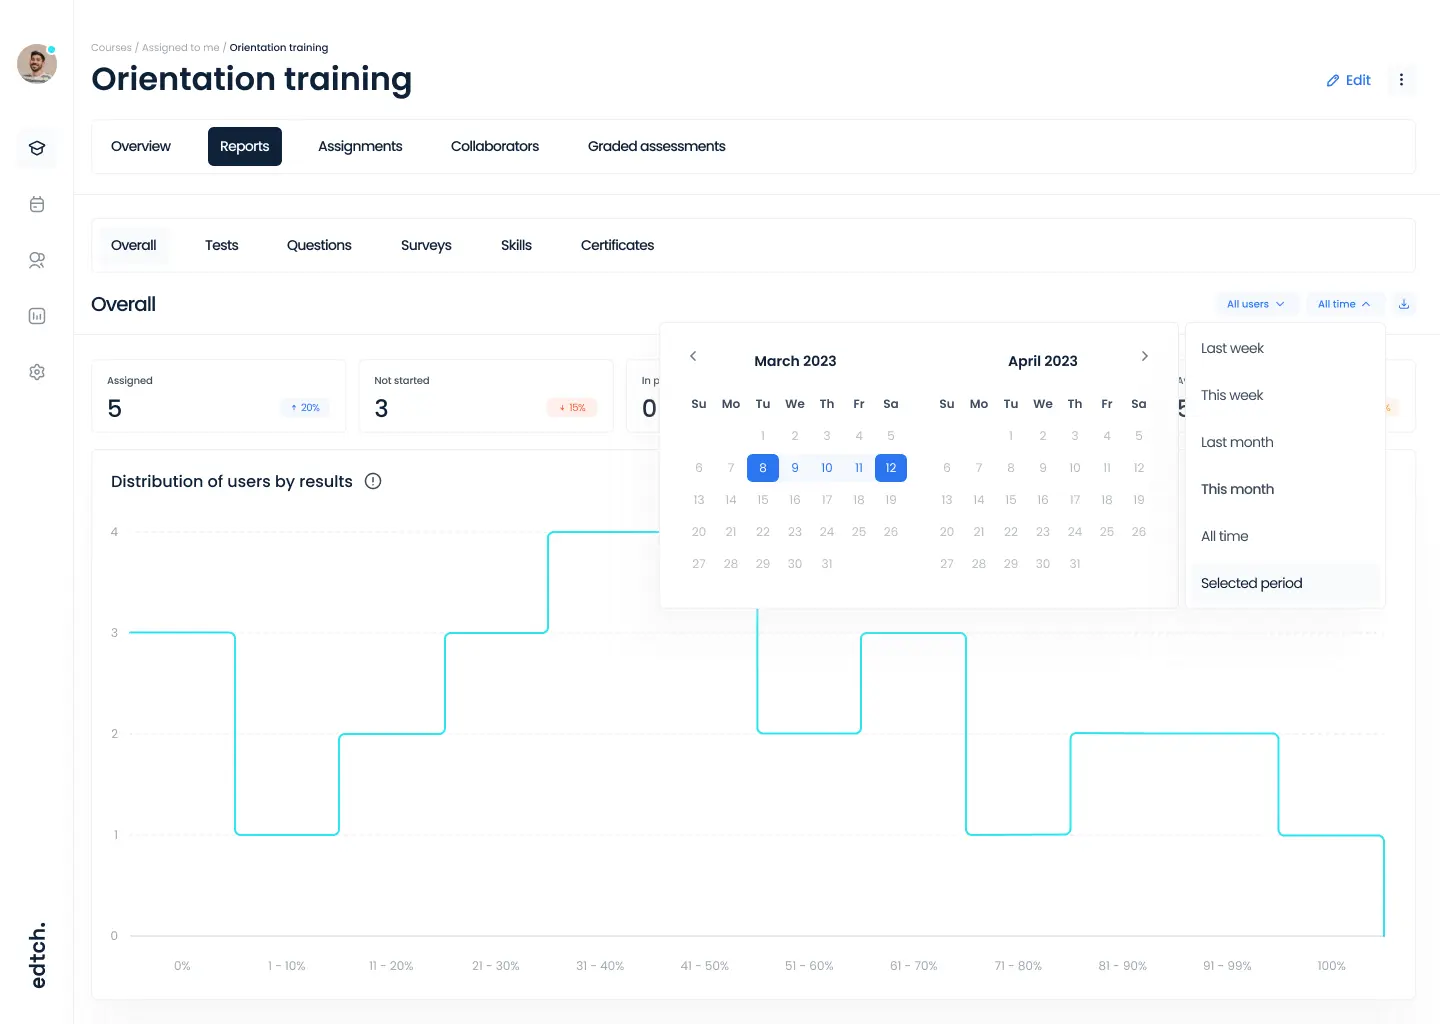Select March 12 in the calendar
Screen dimensions: 1440x1024
pyautogui.click(x=891, y=468)
